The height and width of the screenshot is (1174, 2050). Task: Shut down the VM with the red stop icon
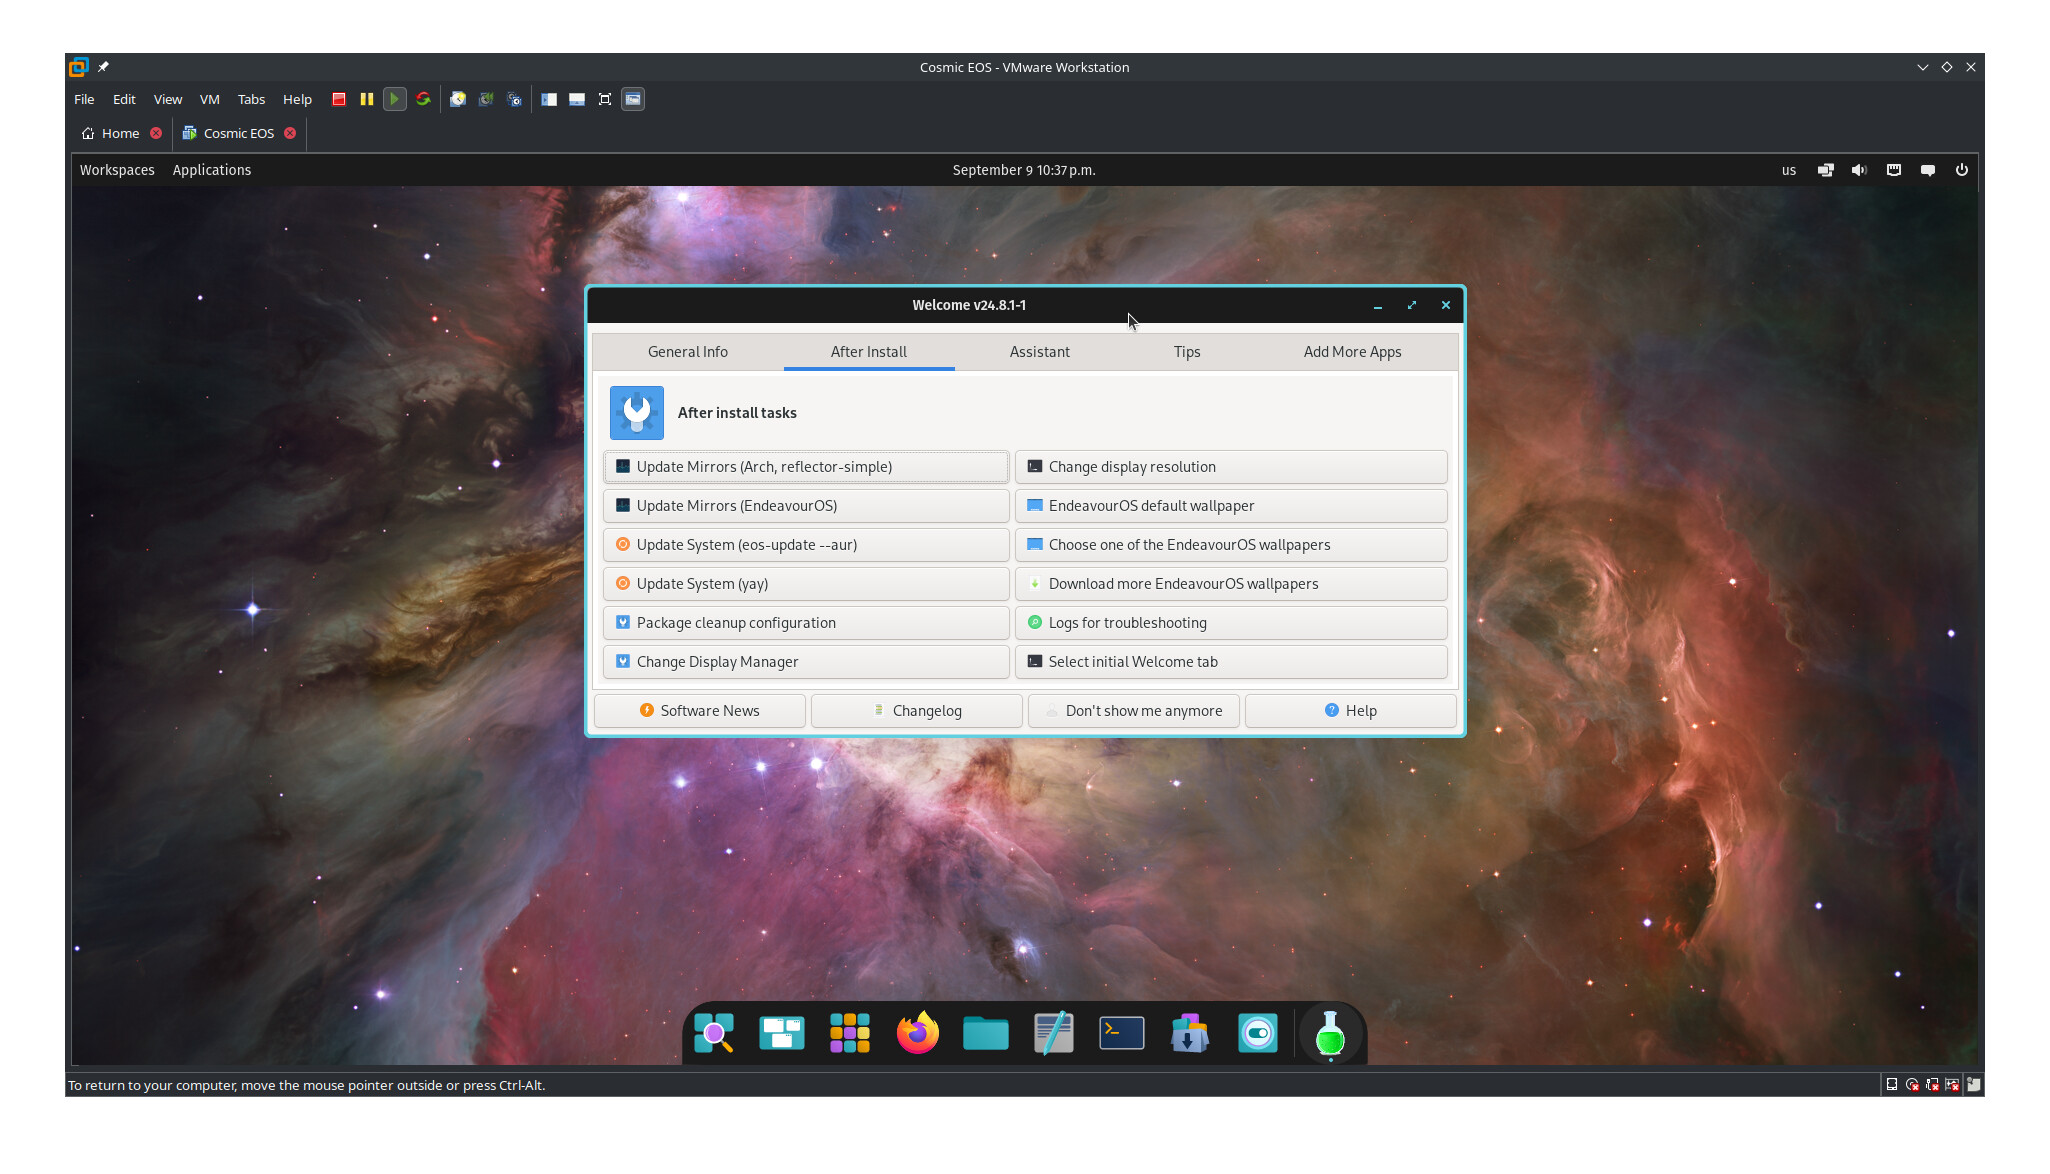339,99
